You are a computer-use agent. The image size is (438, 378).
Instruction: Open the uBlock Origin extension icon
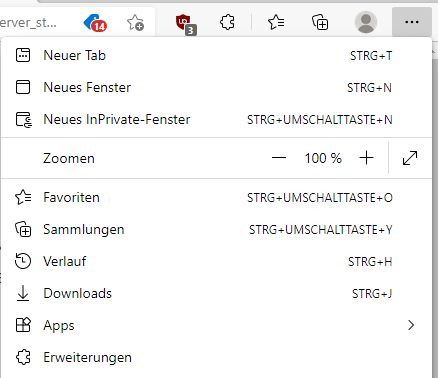pyautogui.click(x=186, y=24)
